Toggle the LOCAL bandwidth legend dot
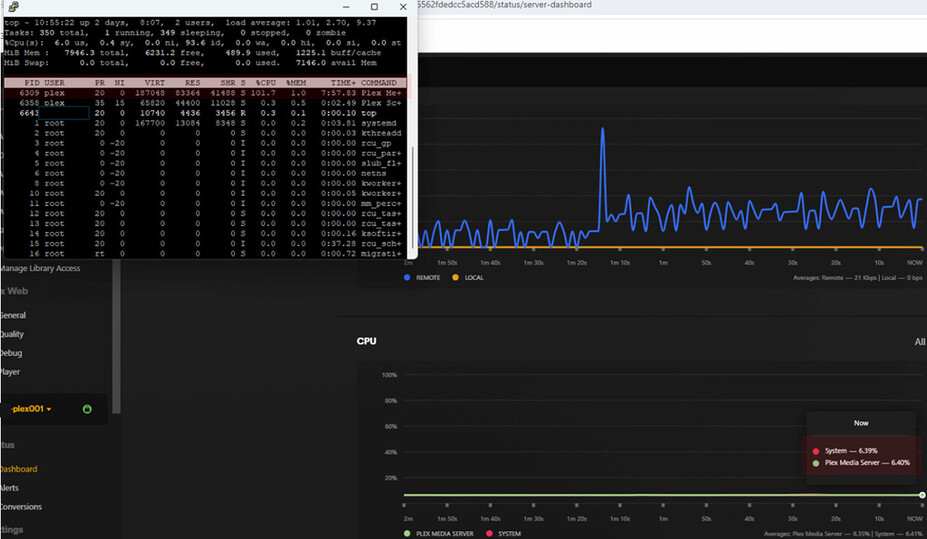 (x=455, y=277)
